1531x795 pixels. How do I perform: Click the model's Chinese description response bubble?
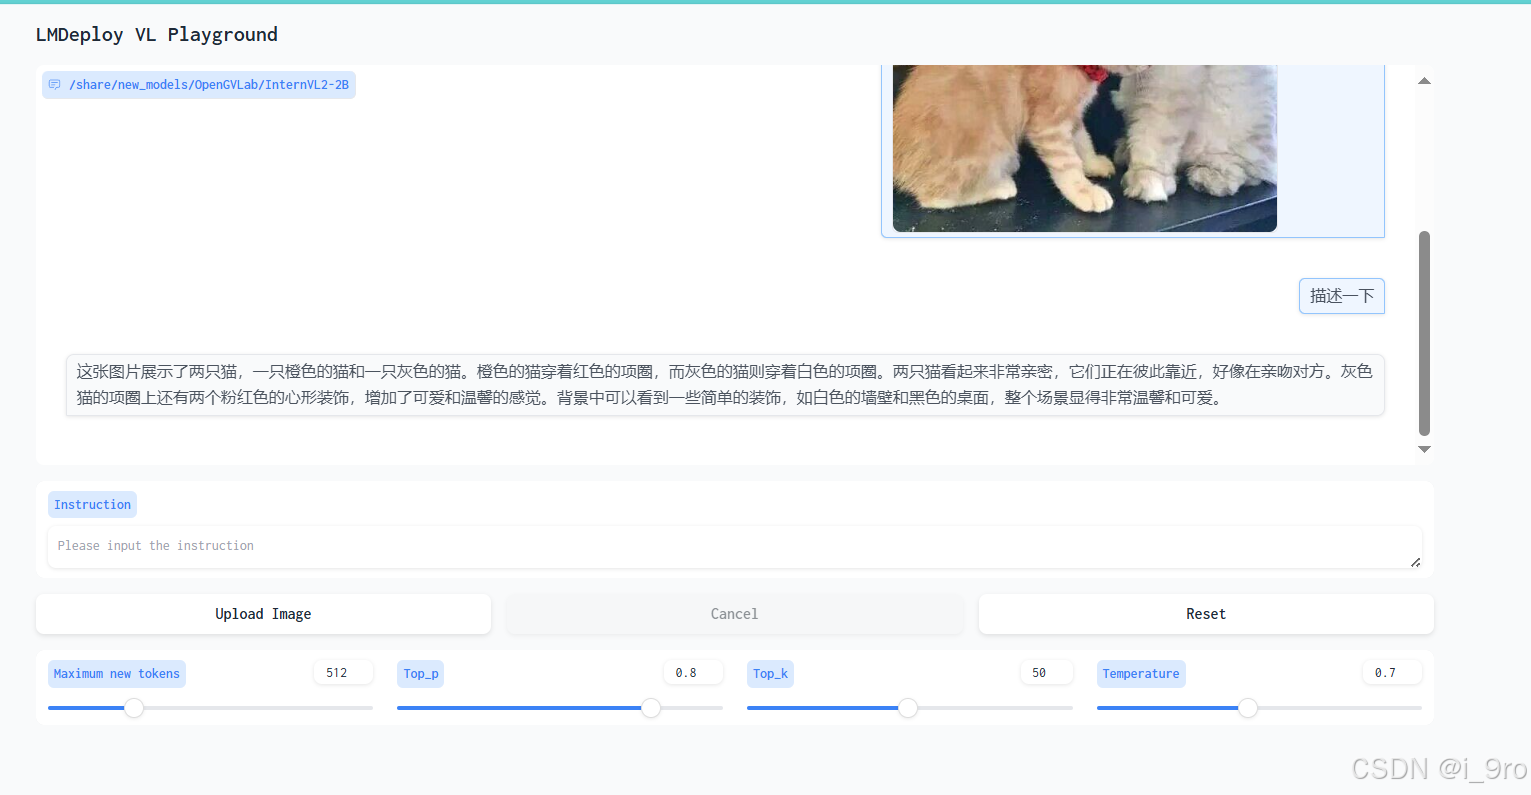[x=725, y=385]
